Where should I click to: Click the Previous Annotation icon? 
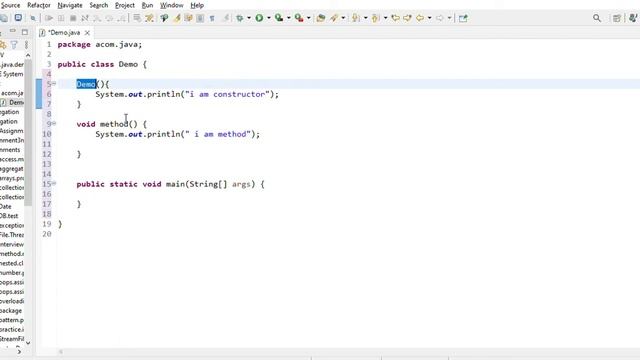point(376,18)
